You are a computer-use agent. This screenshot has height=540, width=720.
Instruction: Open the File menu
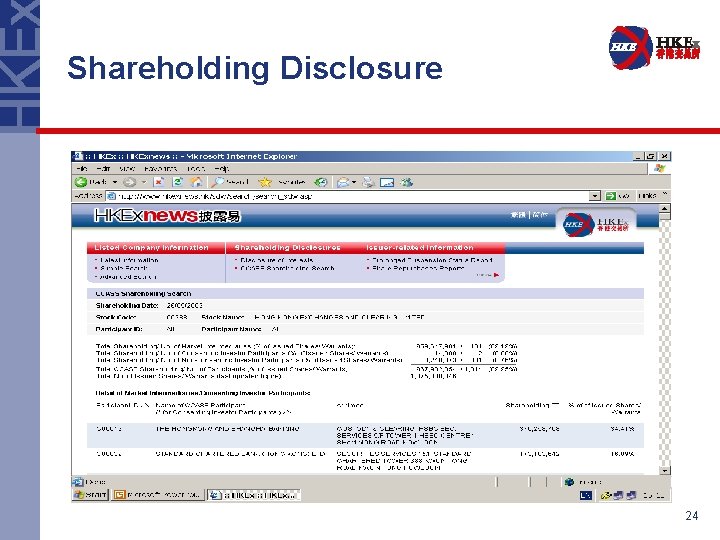(x=82, y=169)
